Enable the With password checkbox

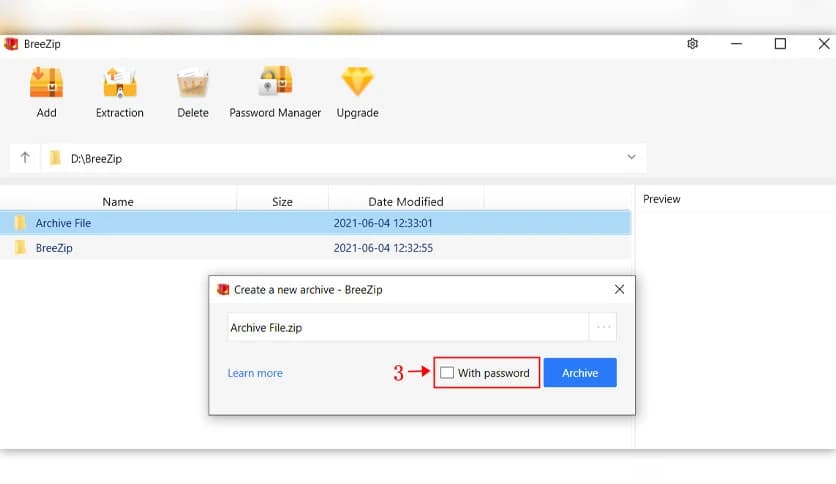point(447,373)
